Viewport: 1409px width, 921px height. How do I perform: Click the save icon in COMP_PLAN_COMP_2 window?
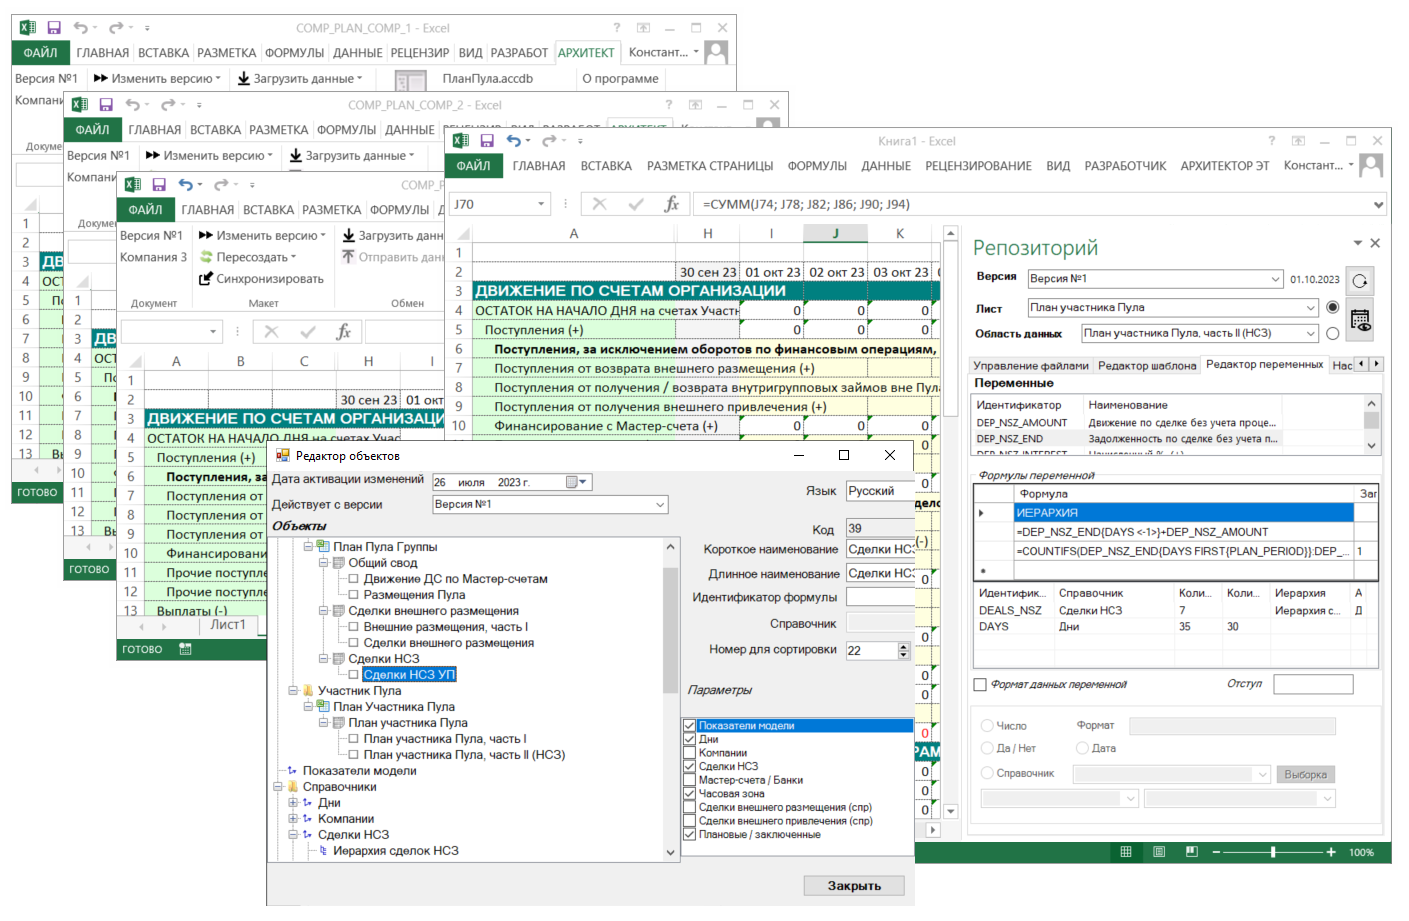point(106,105)
